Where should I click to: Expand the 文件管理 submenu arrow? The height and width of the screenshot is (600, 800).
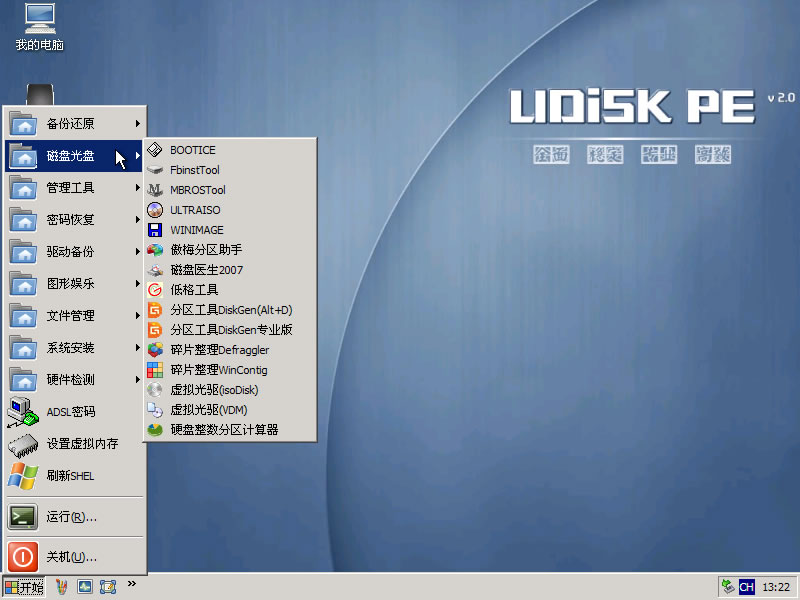coord(138,316)
